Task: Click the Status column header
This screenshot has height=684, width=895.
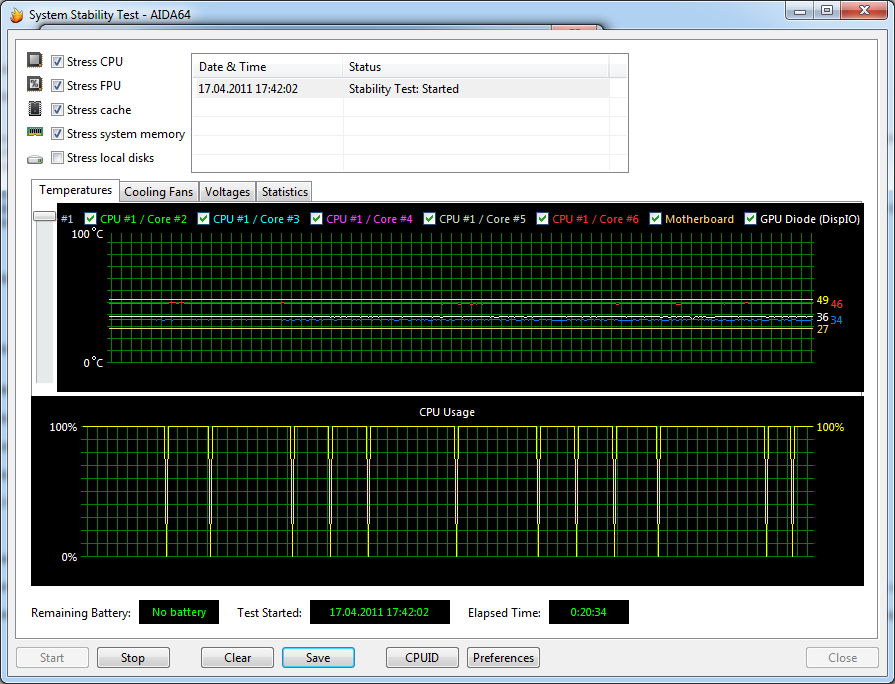Action: [x=475, y=67]
